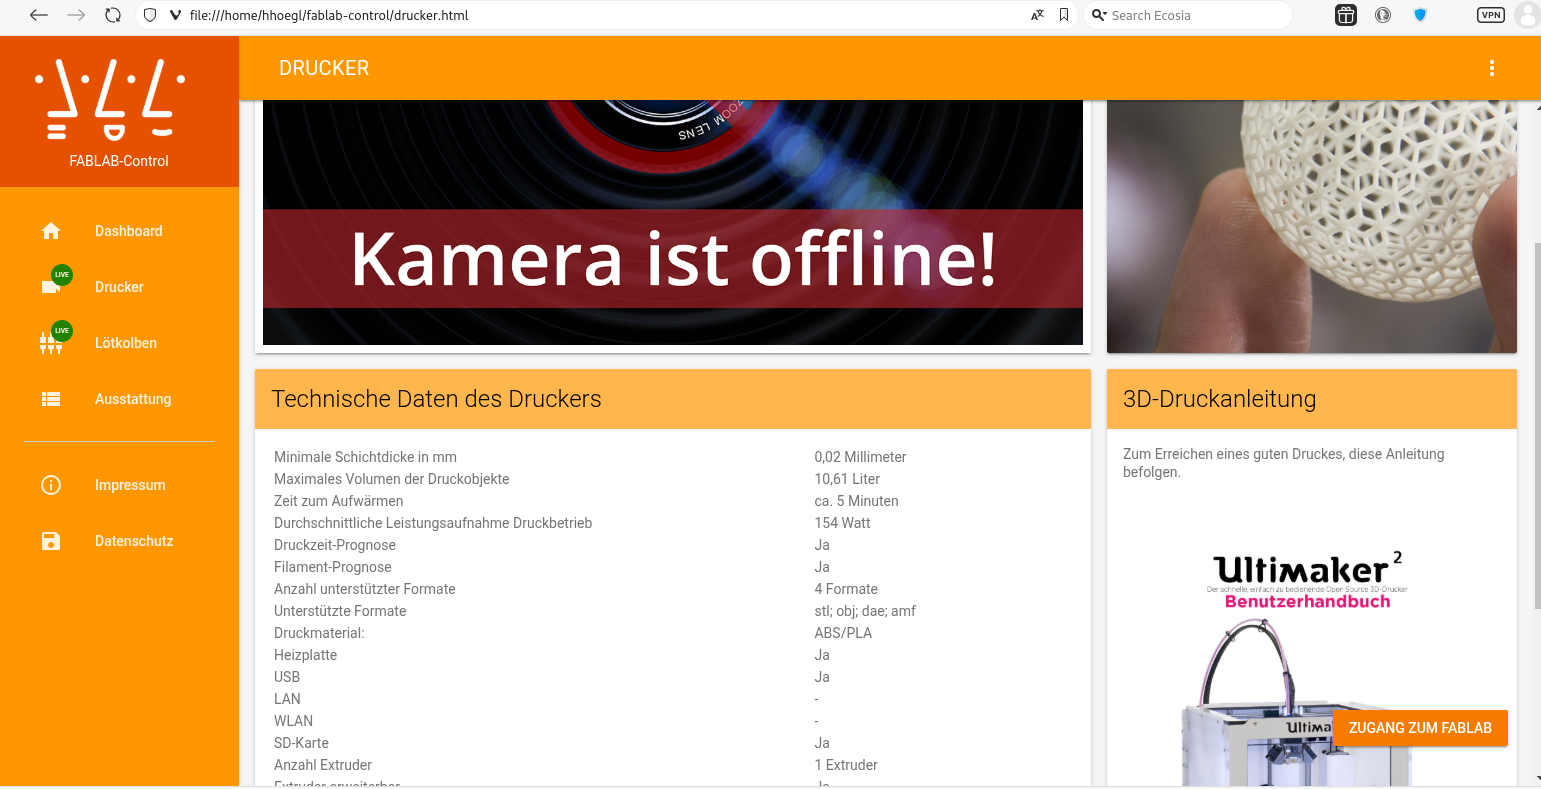This screenshot has height=789, width=1541.
Task: Click the 10,61 Liter value
Action: (x=847, y=479)
